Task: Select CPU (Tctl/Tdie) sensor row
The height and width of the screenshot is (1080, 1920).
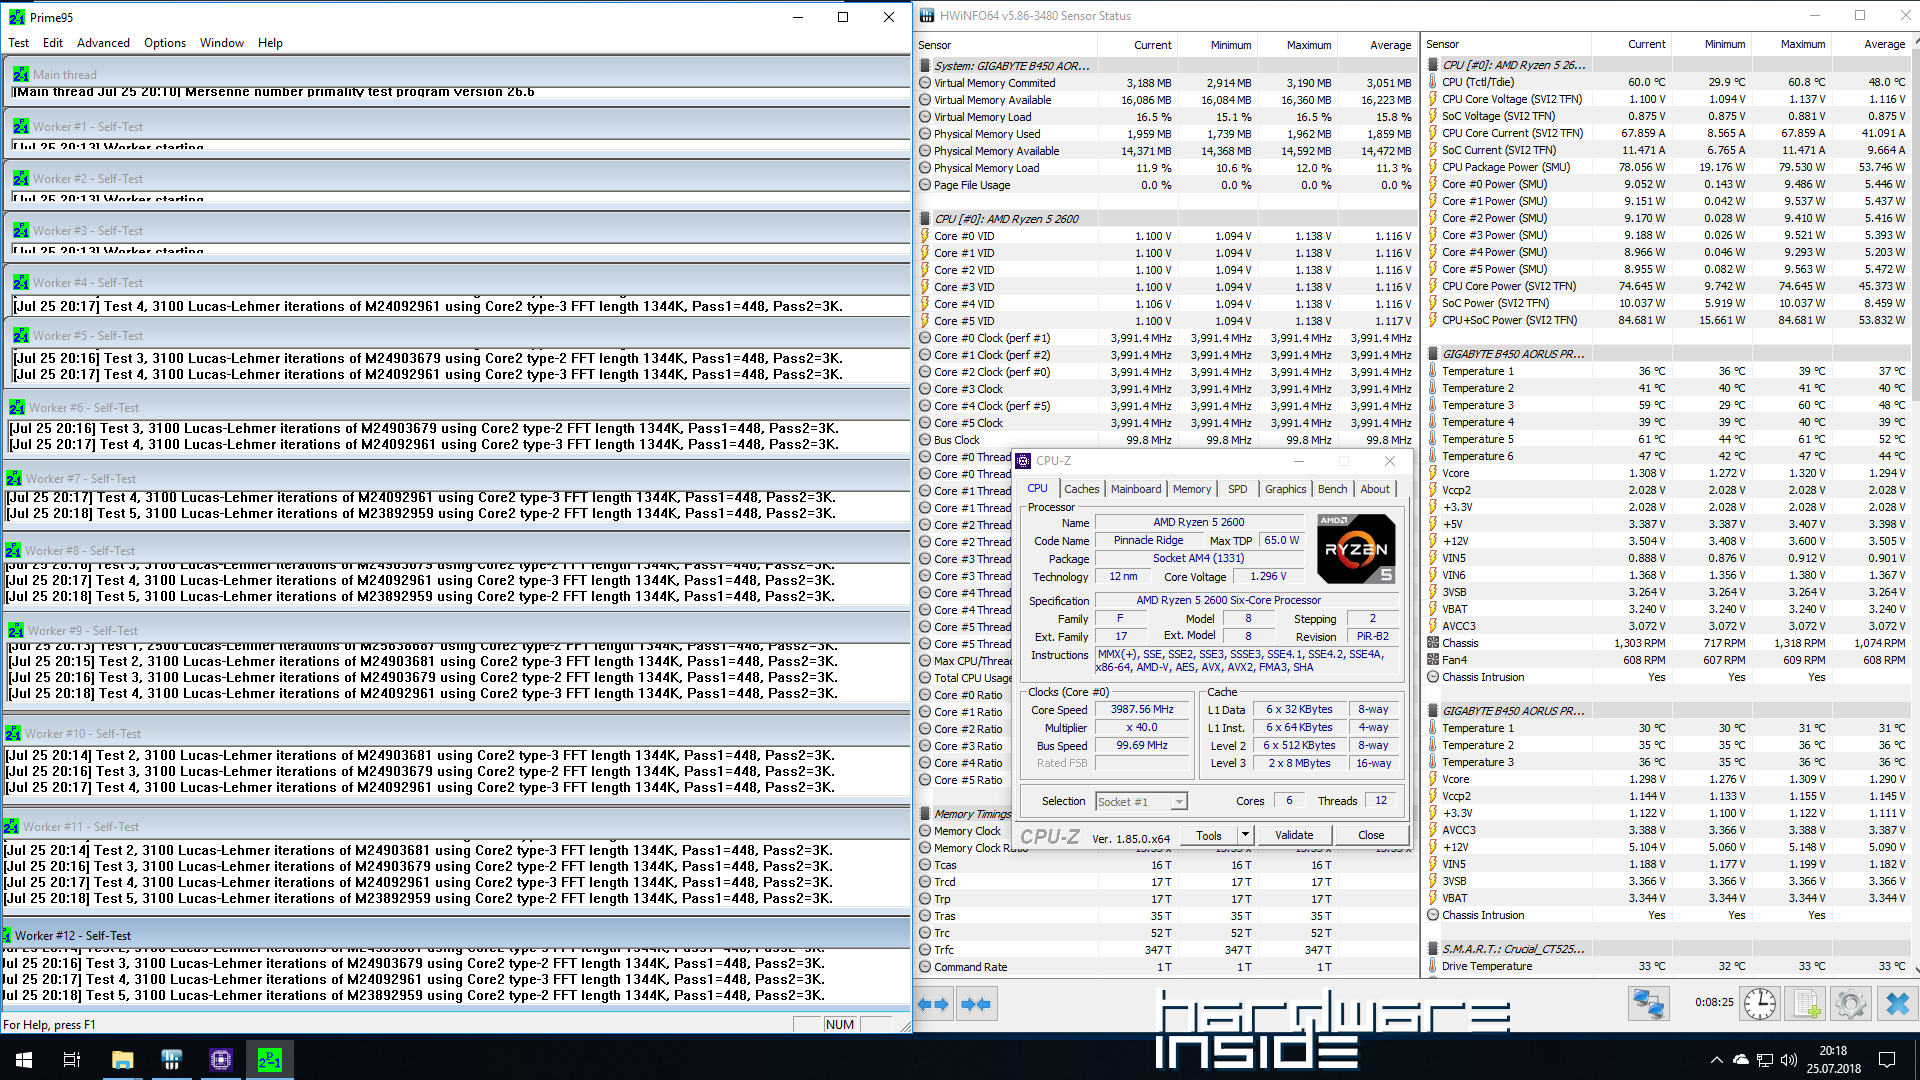Action: (1668, 82)
